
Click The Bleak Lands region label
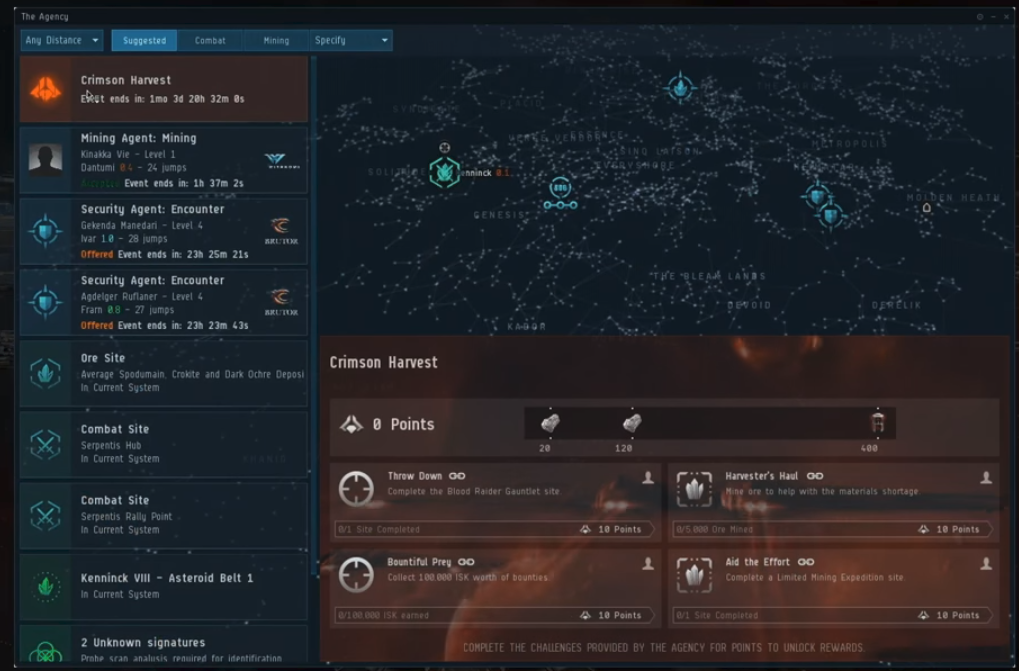coord(710,276)
